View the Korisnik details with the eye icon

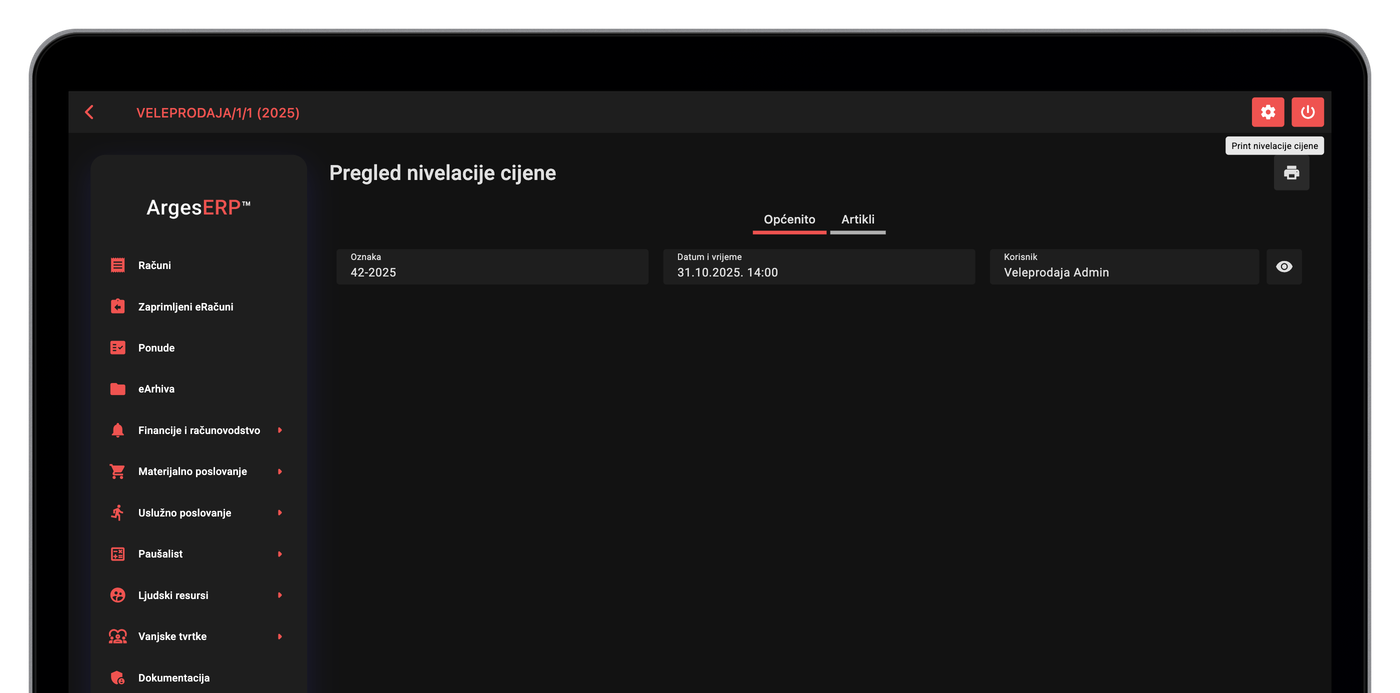point(1284,267)
